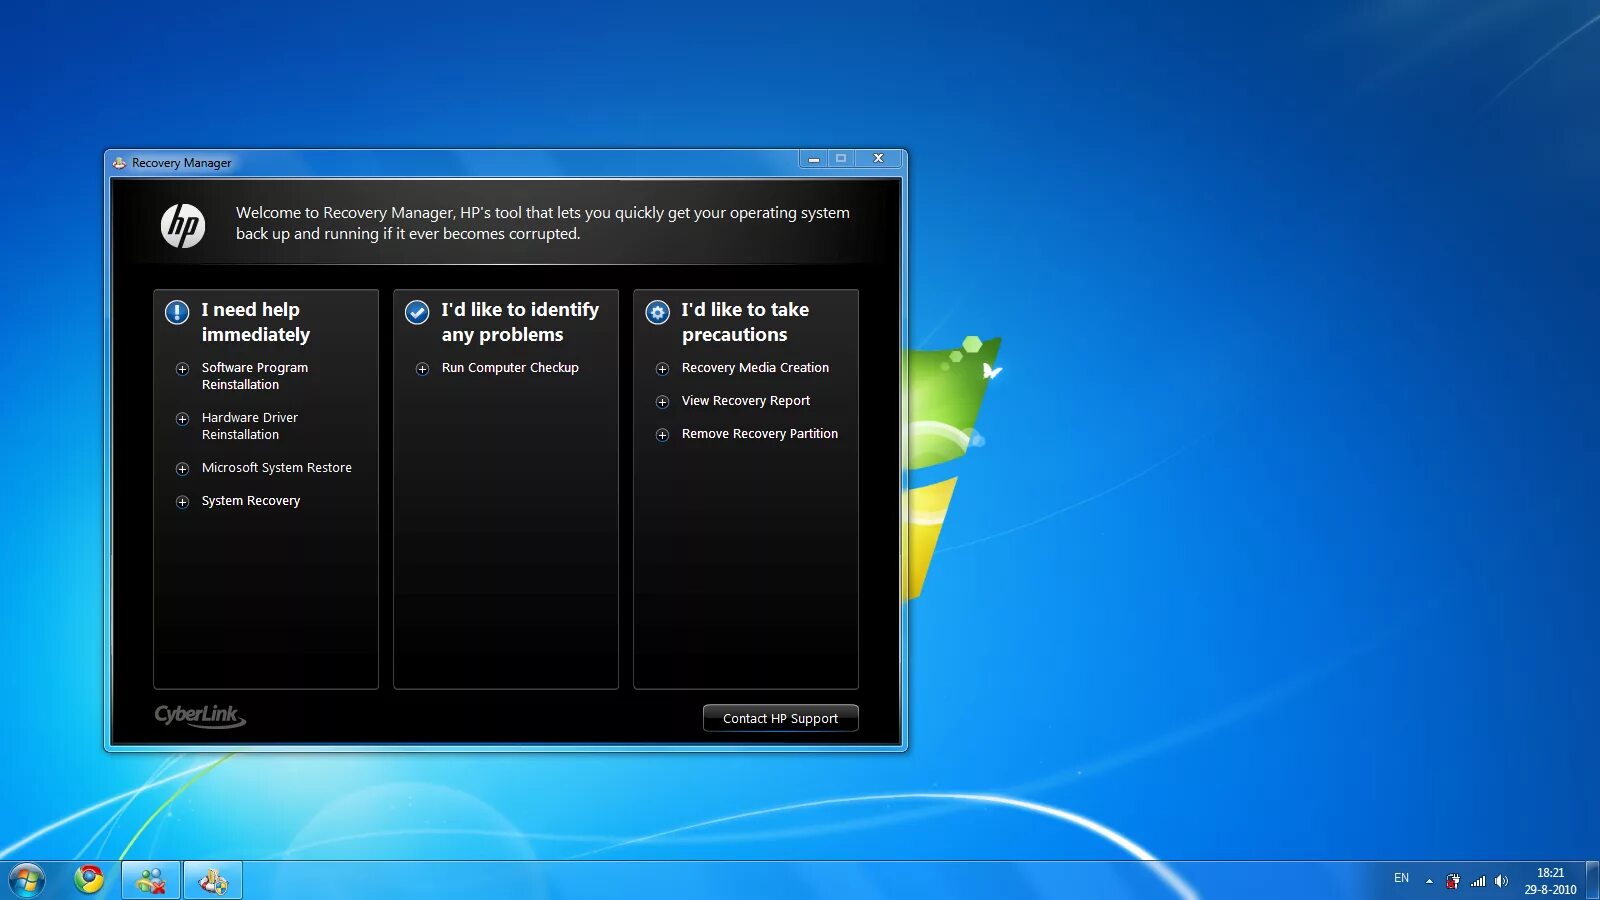Click the plus icon beside Recovery Media Creation
Screen dimensions: 1600x900
[x=662, y=369]
